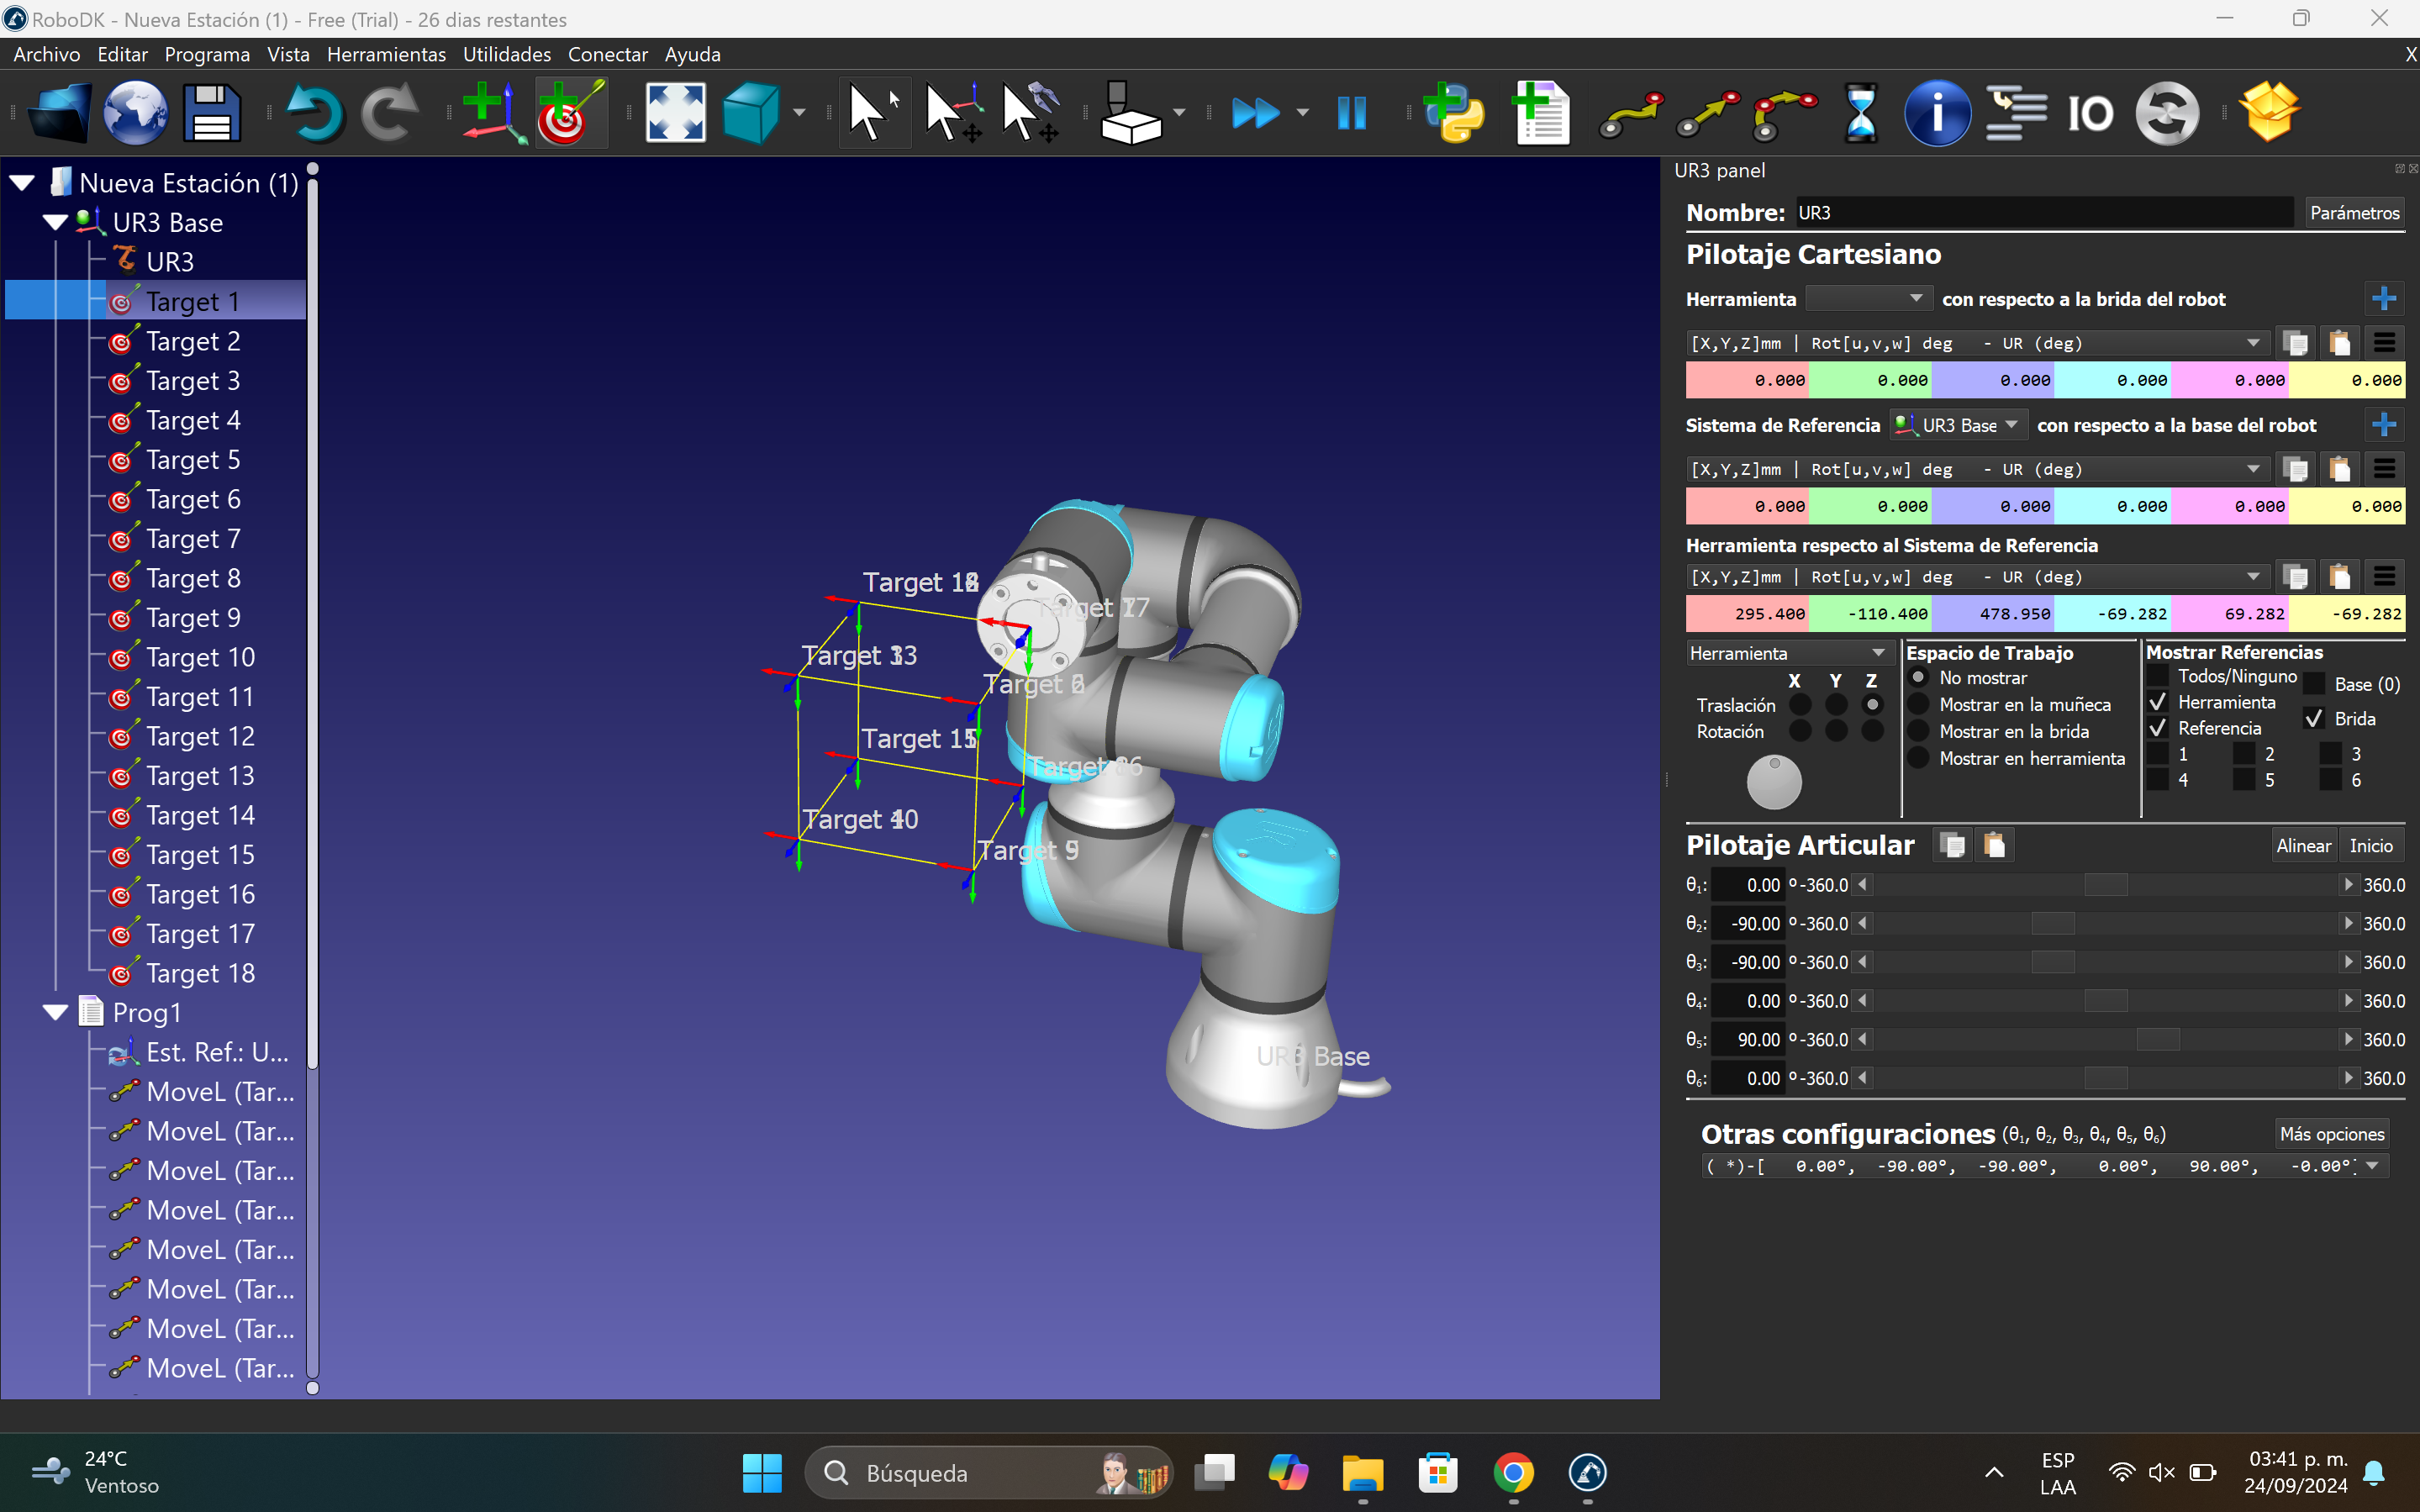The width and height of the screenshot is (2420, 1512).
Task: Save the station with the floppy disk icon
Action: point(212,113)
